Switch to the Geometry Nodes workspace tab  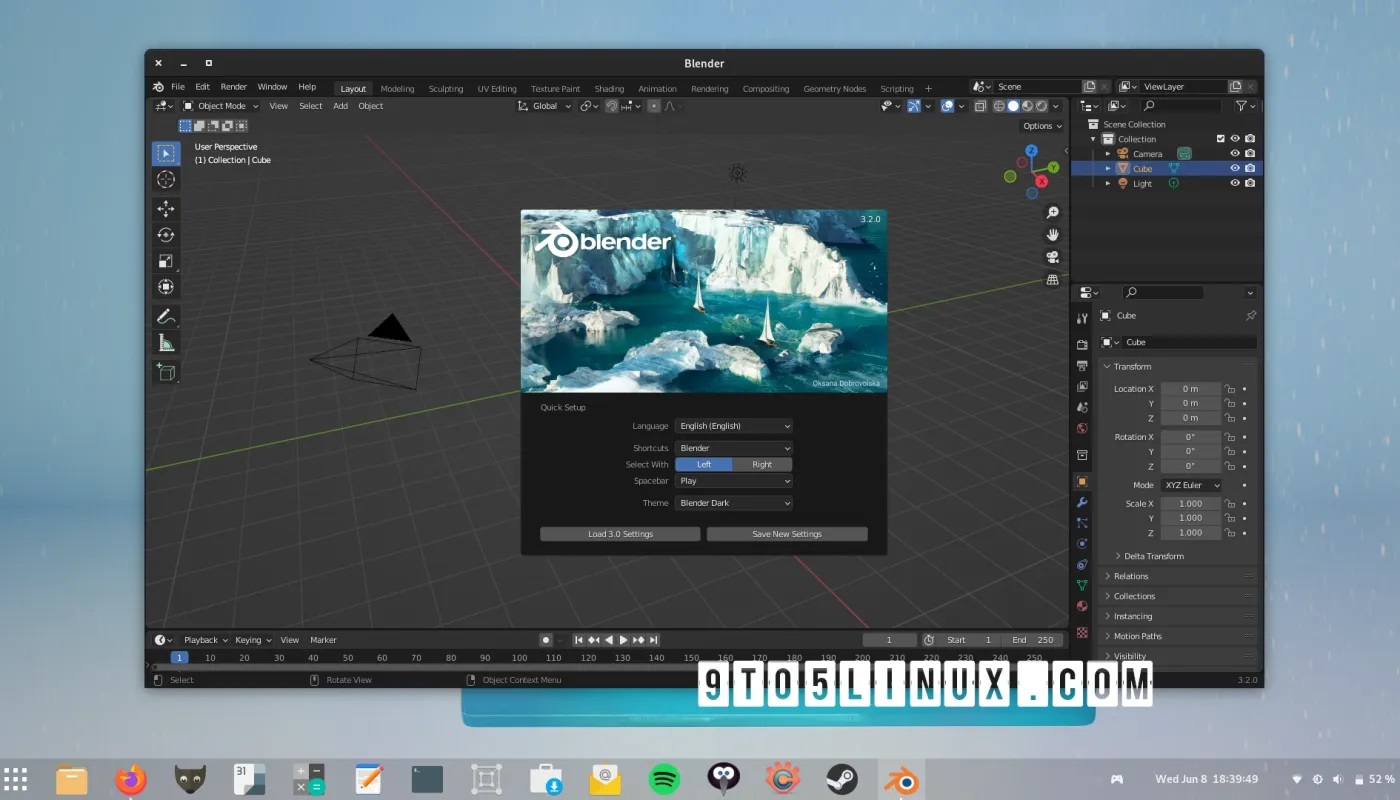[x=835, y=88]
